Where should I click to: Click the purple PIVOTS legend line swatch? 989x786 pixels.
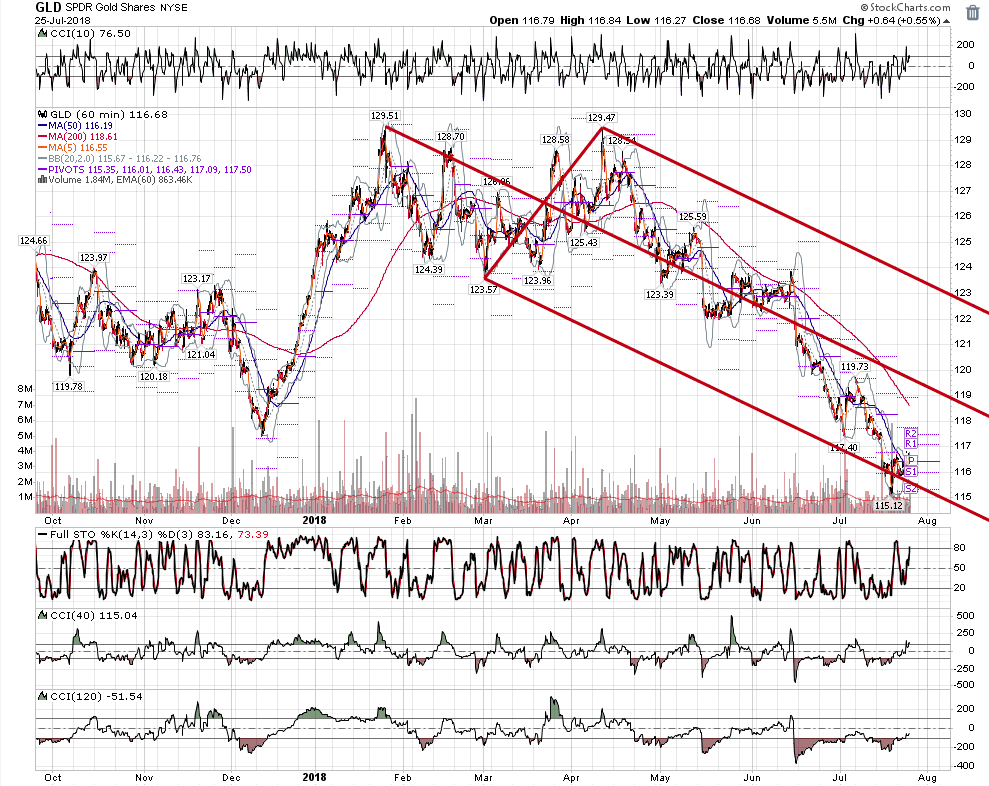tap(43, 170)
